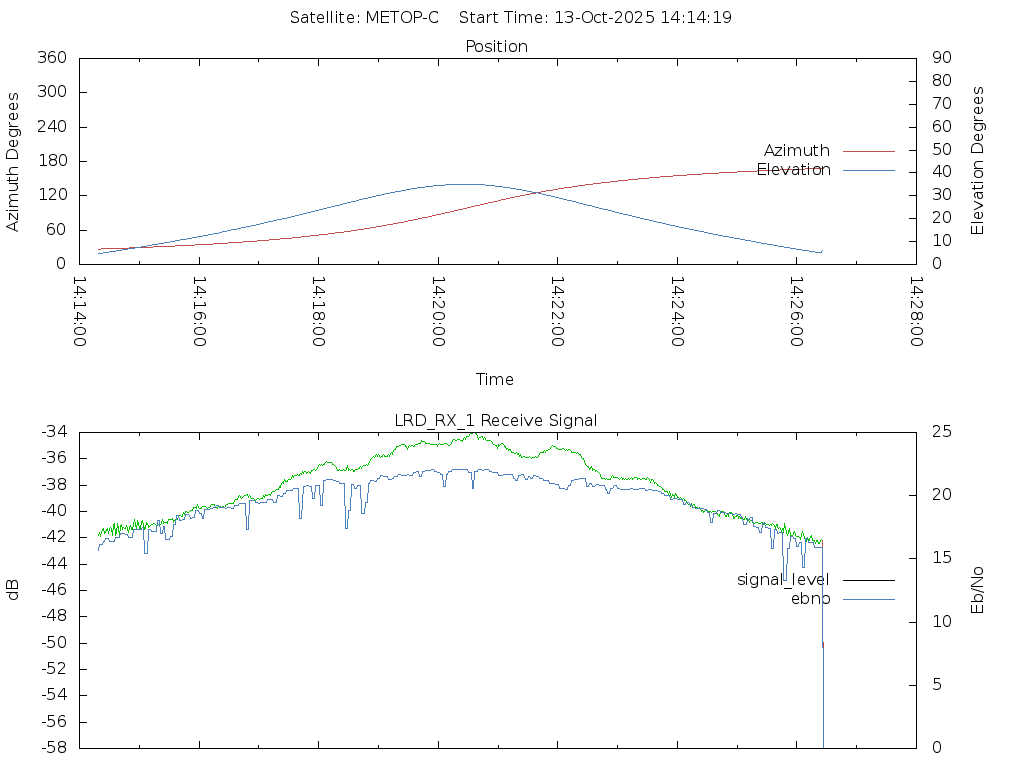Click the Position chart title
This screenshot has height=768, width=1024.
497,46
